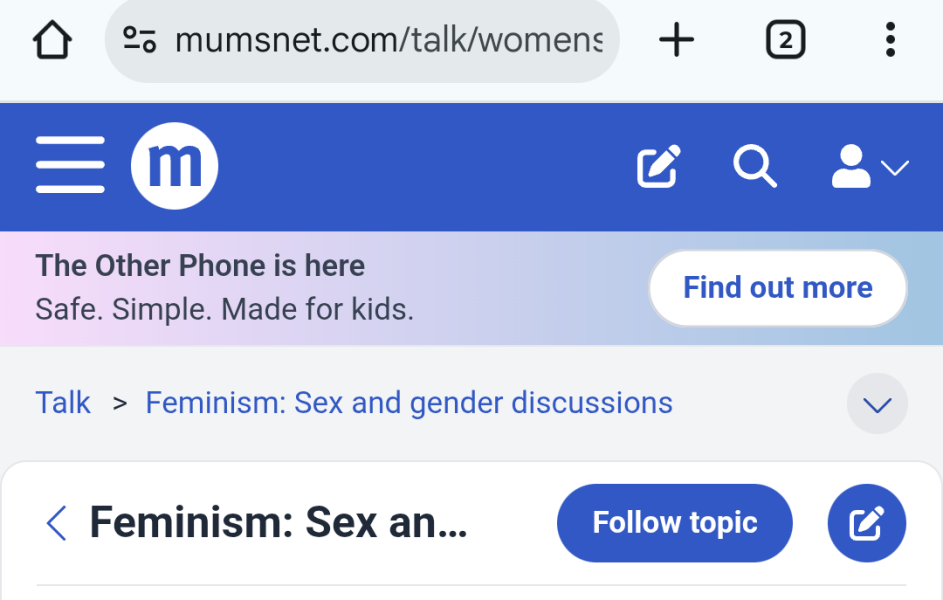Start a new thread with the circular compose icon
Screen dimensions: 943x600
[x=866, y=523]
